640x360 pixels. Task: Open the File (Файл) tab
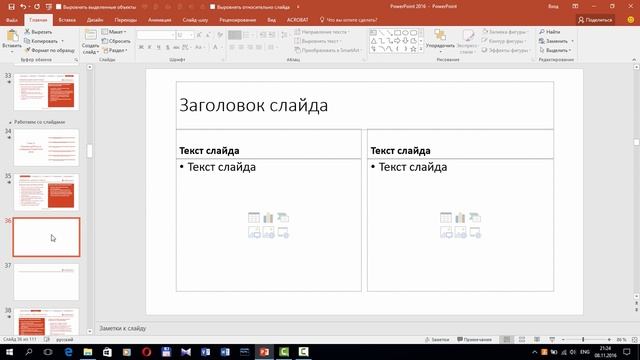(x=12, y=20)
